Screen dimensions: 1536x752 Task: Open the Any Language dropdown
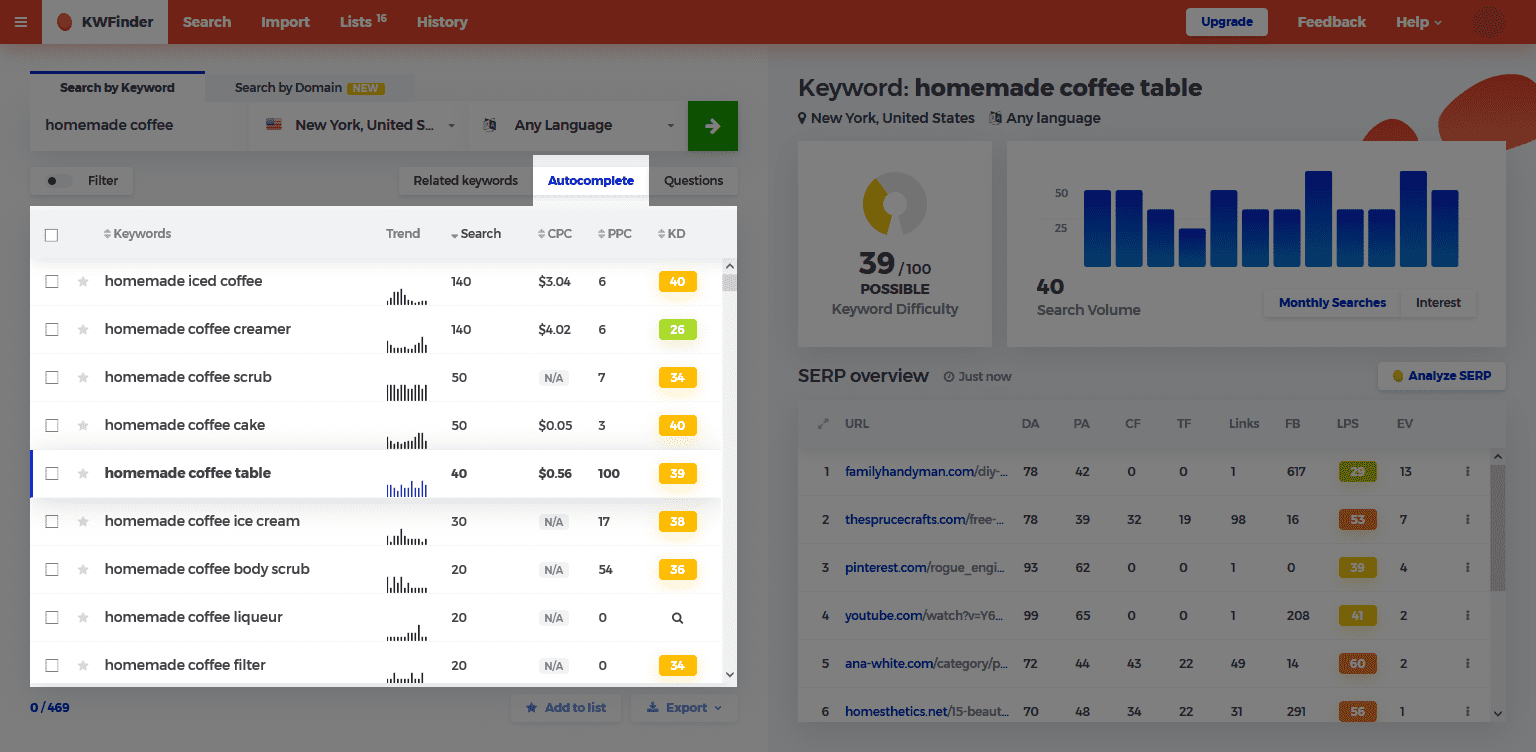coord(578,126)
